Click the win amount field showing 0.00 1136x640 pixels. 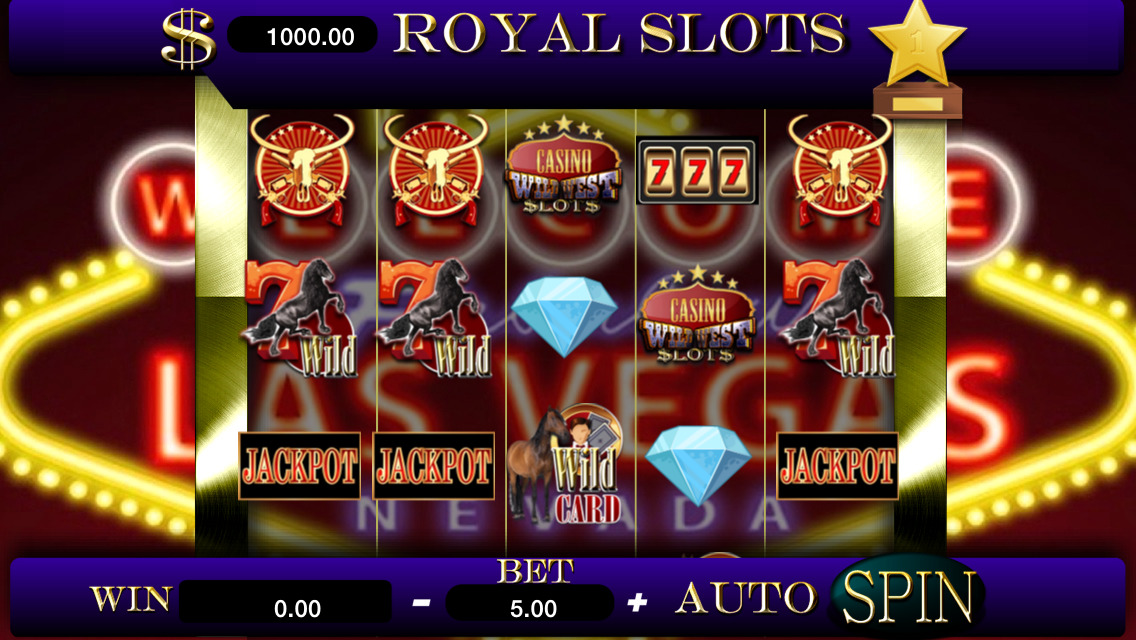(x=285, y=602)
